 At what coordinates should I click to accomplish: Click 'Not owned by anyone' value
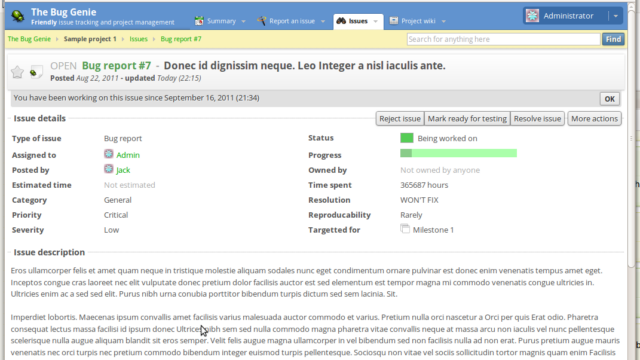(x=440, y=170)
